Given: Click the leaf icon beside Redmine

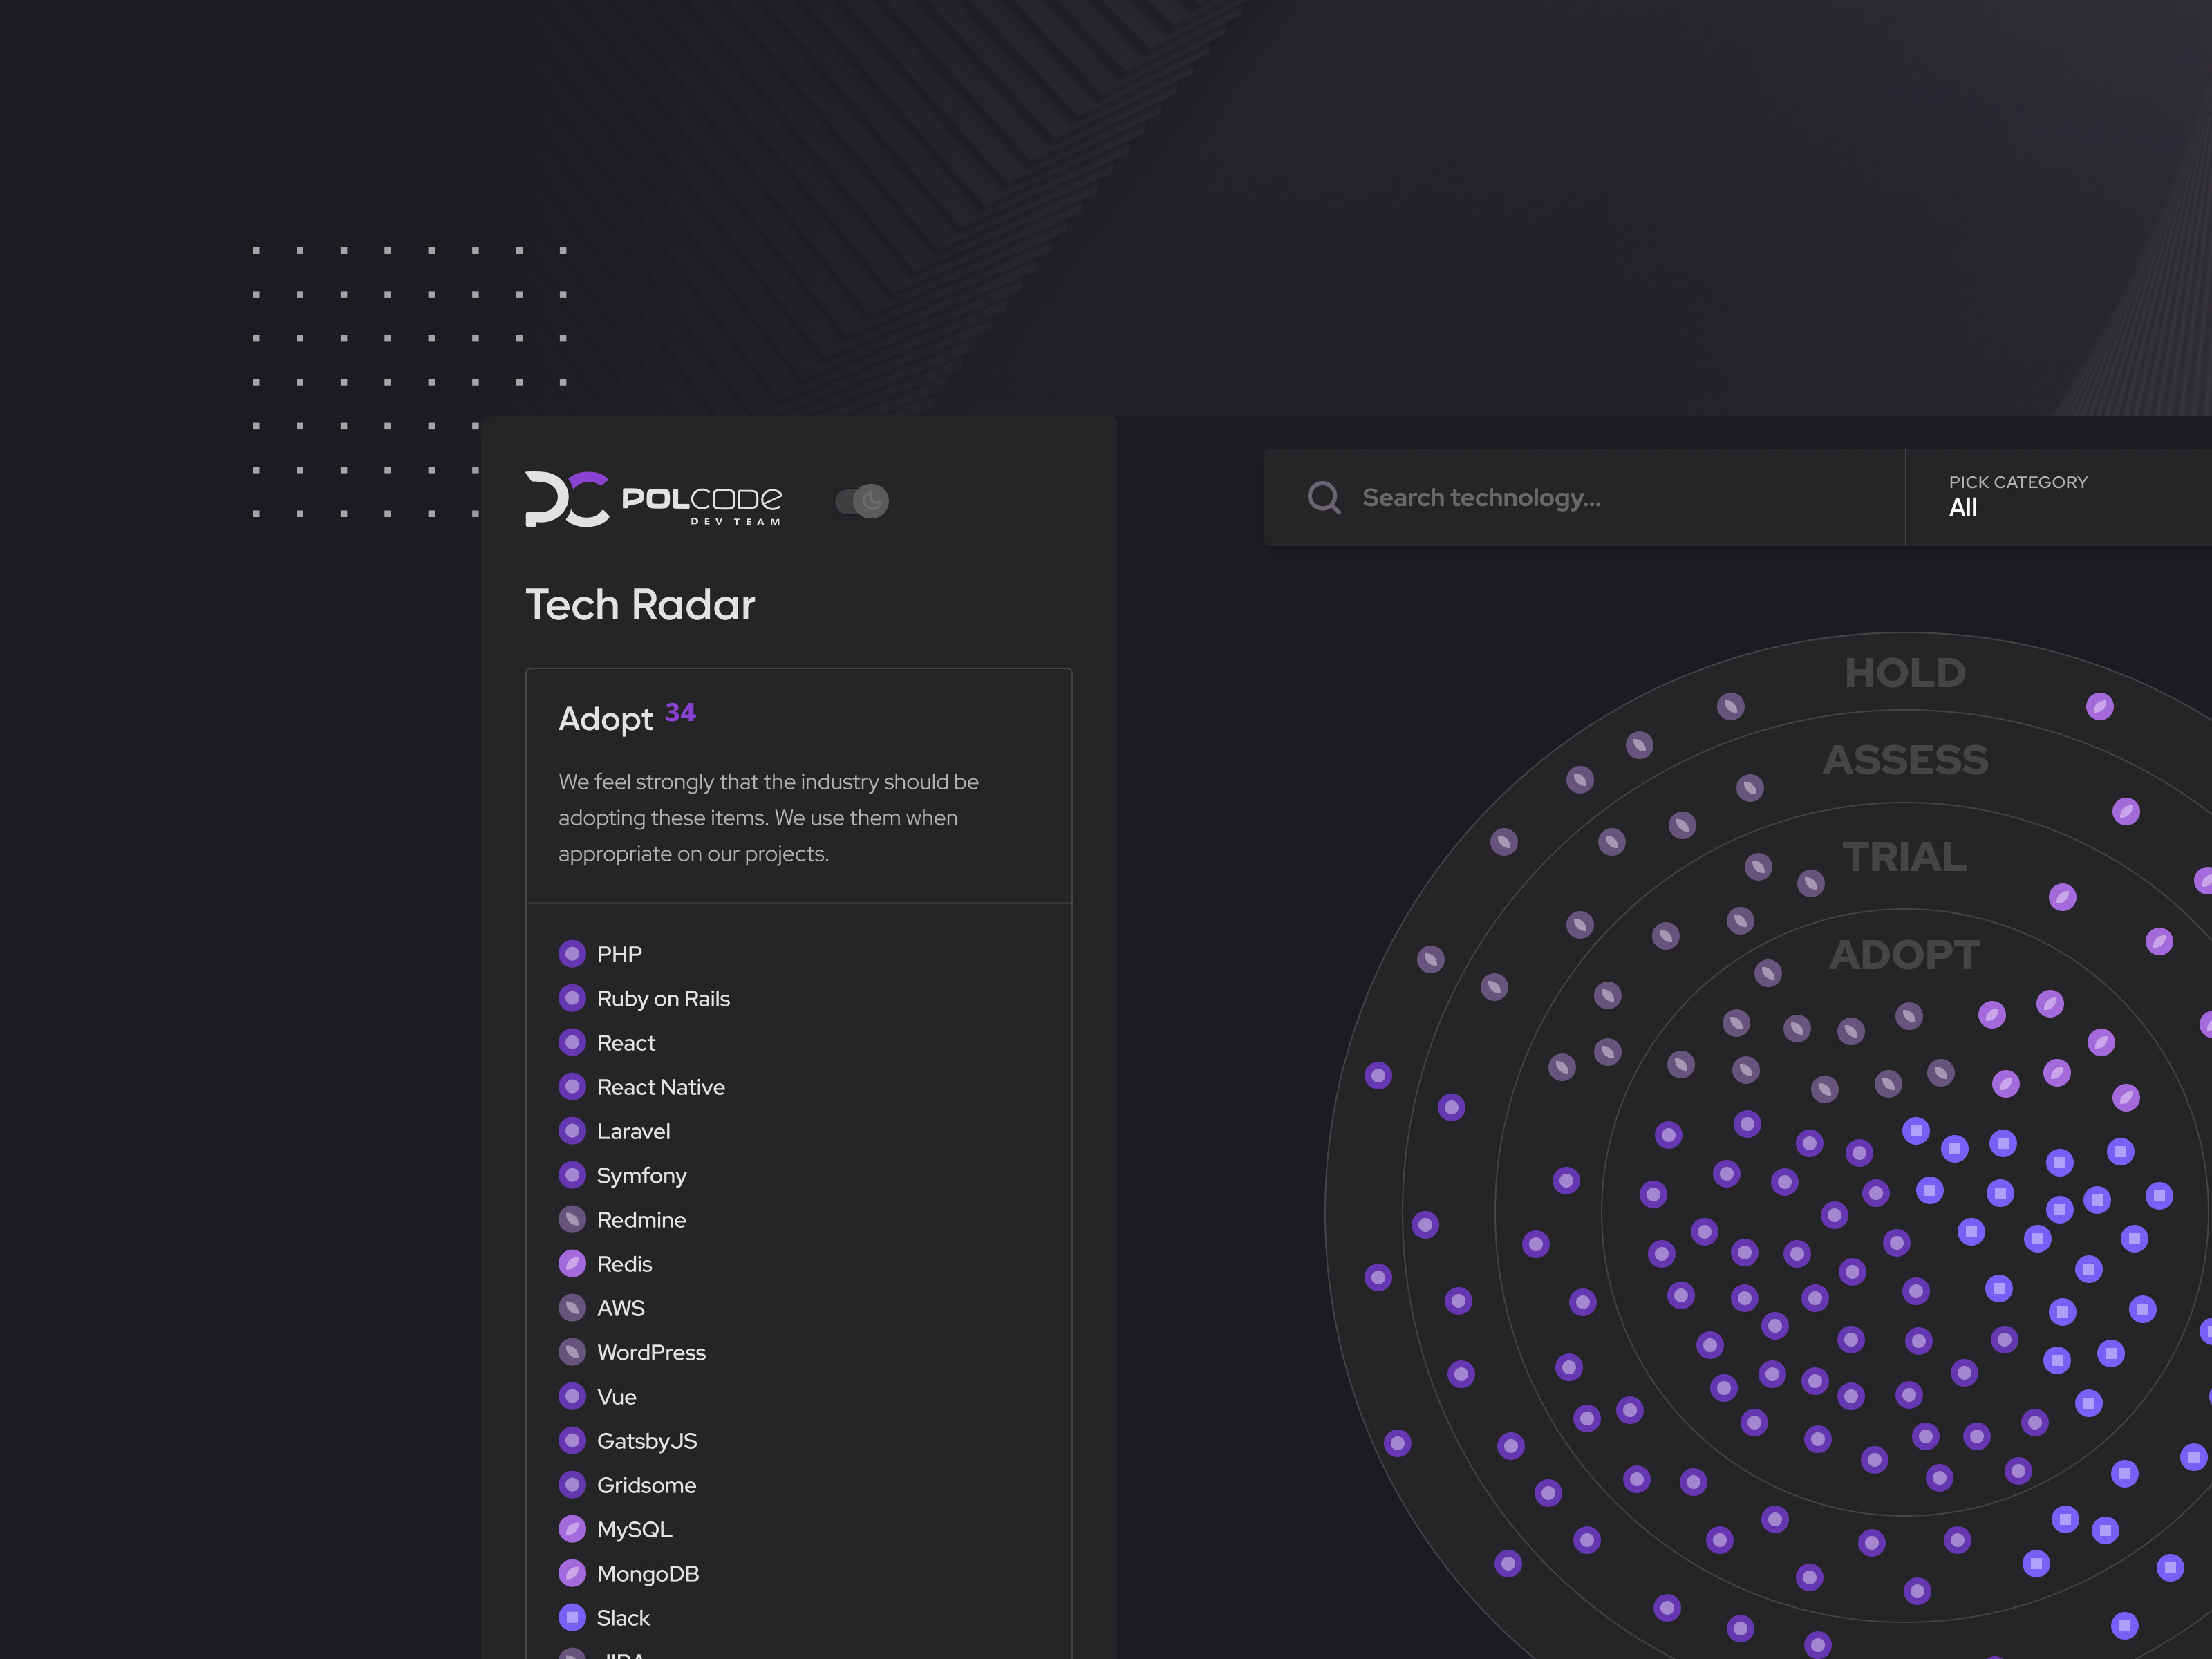Looking at the screenshot, I should (x=572, y=1219).
